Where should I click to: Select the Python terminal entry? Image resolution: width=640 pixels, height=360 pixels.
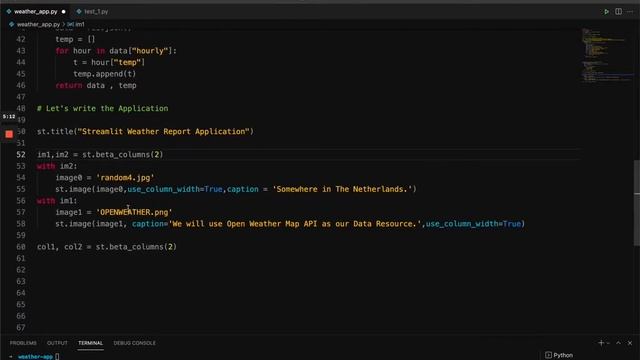559,355
